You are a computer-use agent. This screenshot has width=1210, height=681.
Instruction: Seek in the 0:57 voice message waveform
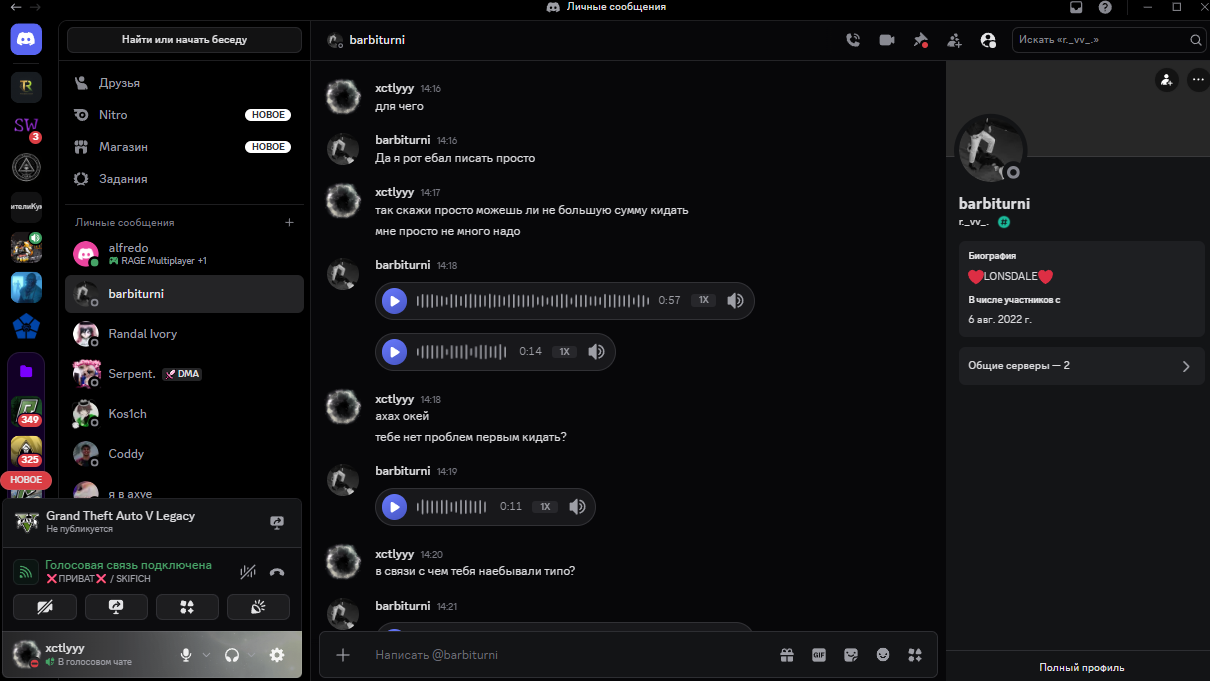coord(532,300)
